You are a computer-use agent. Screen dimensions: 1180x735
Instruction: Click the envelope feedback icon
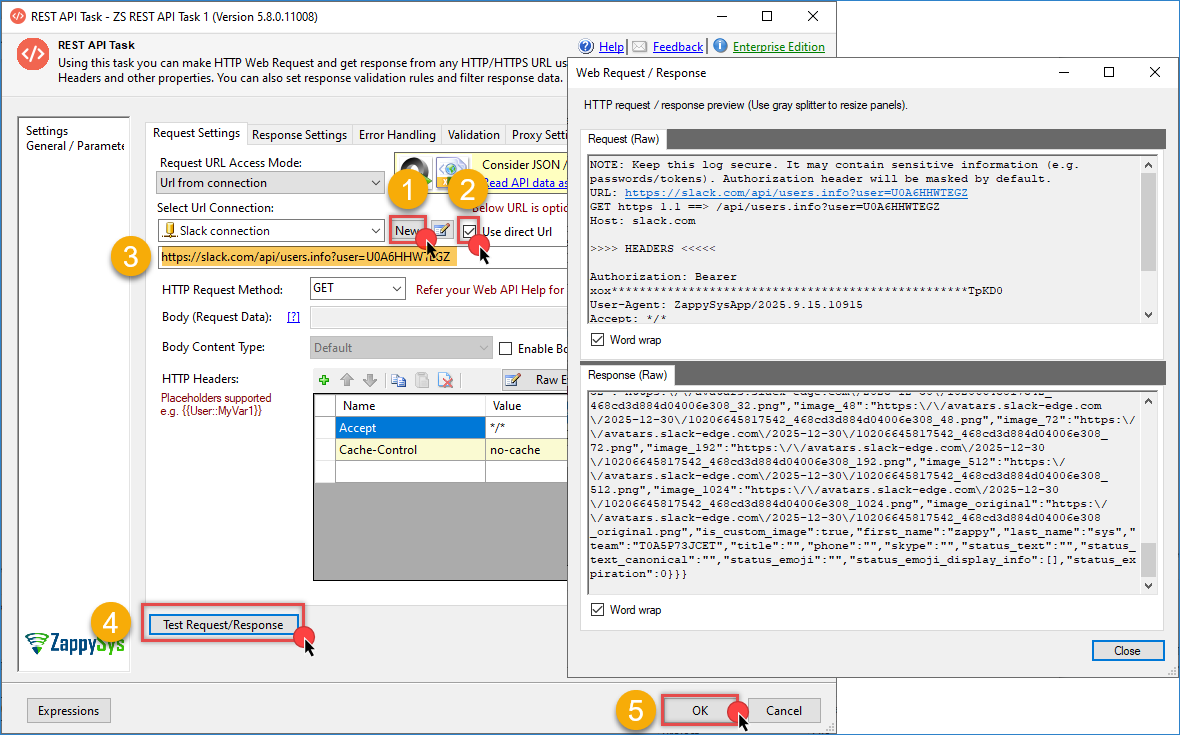click(x=639, y=46)
